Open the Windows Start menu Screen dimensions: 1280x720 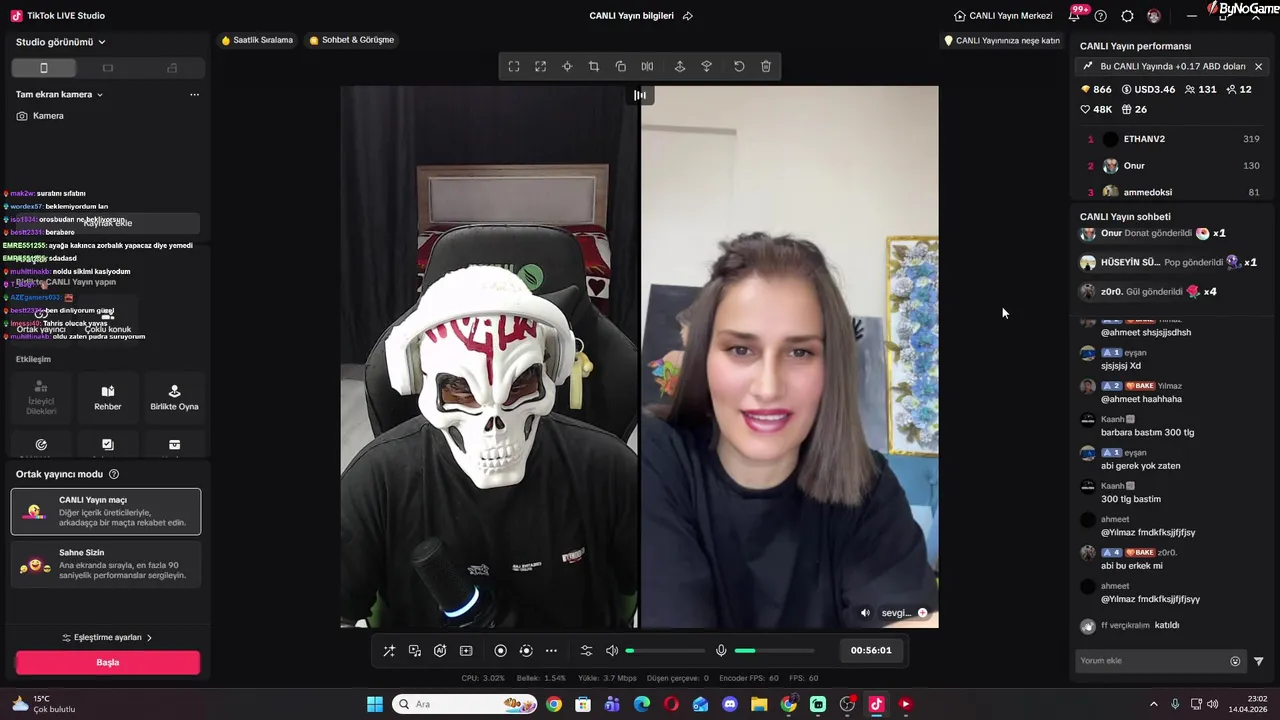(375, 704)
